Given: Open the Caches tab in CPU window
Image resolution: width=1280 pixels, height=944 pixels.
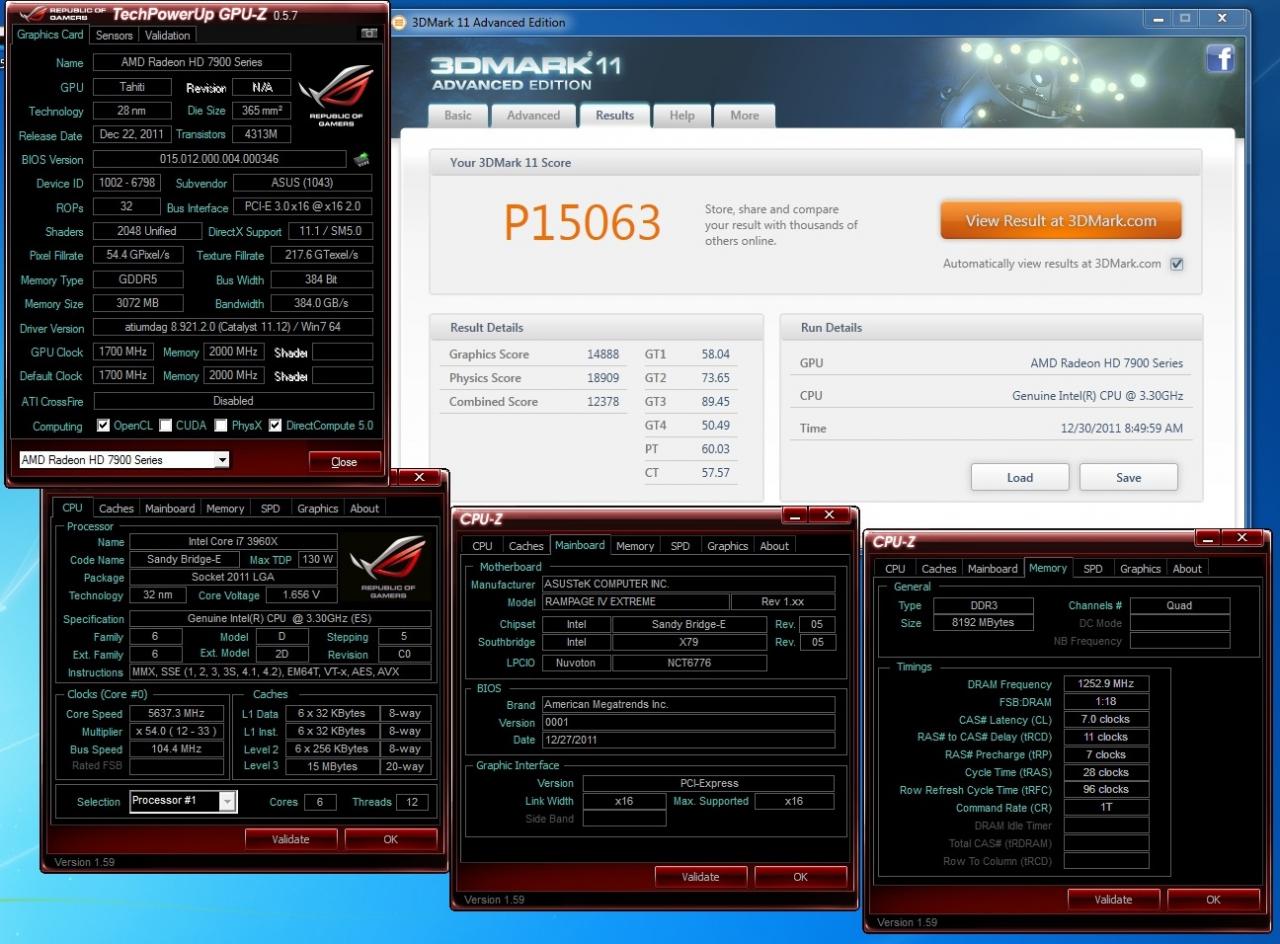Looking at the screenshot, I should point(116,508).
